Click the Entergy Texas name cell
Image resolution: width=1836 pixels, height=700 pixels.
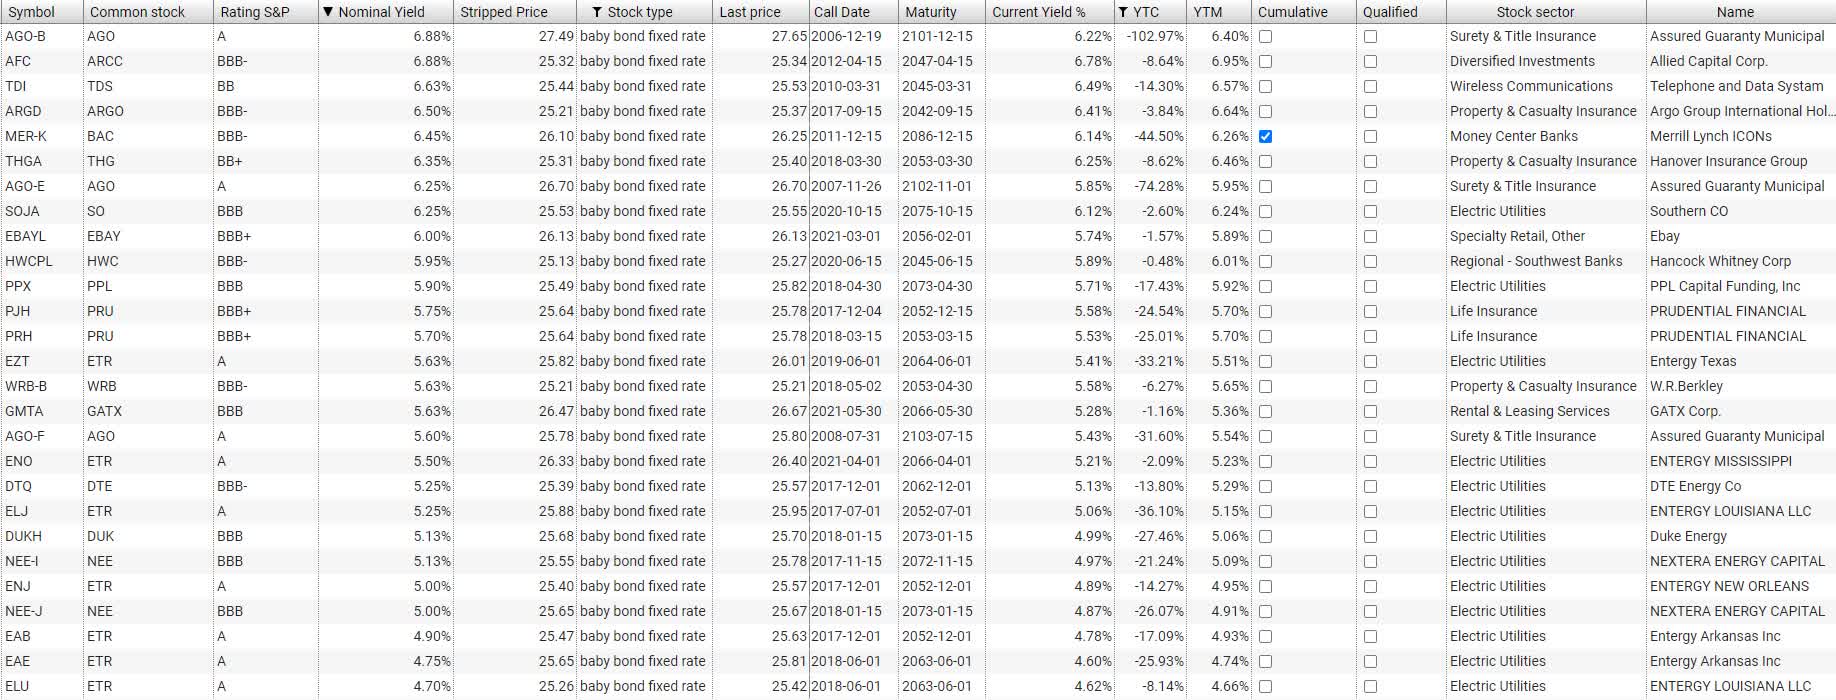coord(1741,361)
